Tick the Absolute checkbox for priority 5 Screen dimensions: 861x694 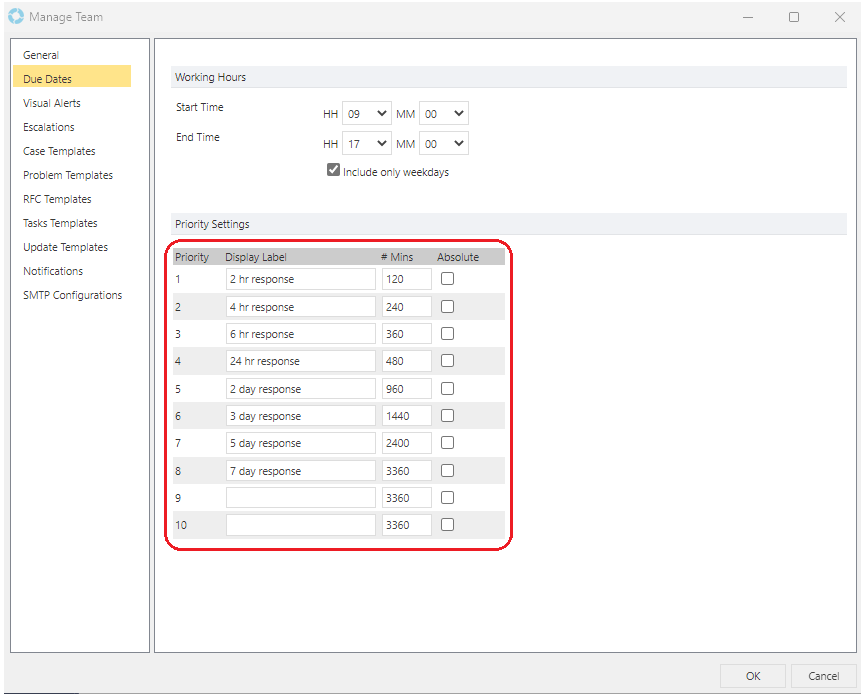pos(447,389)
